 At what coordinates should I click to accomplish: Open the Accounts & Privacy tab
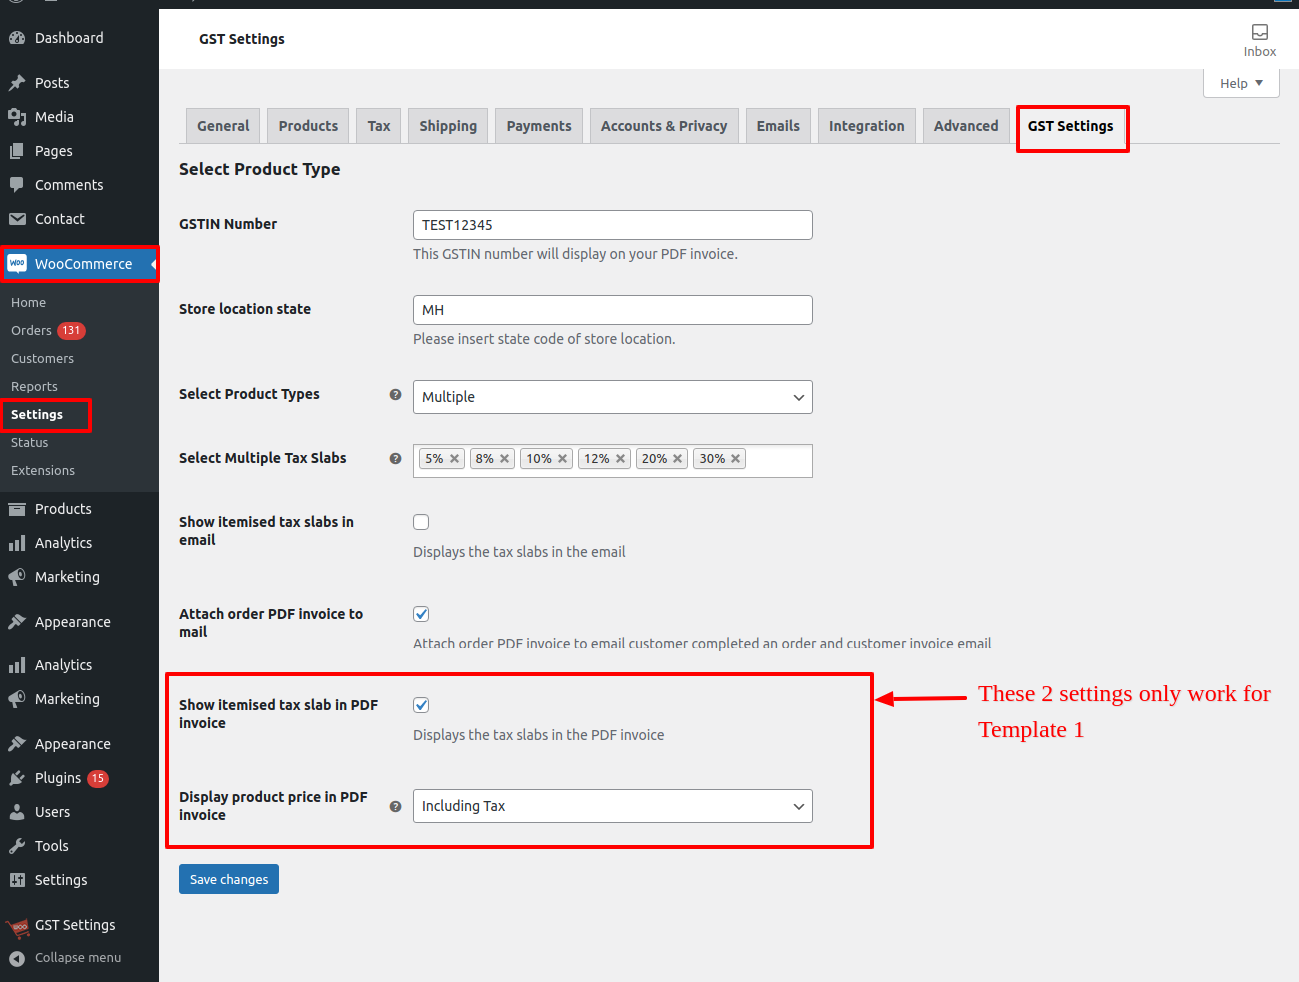[663, 126]
